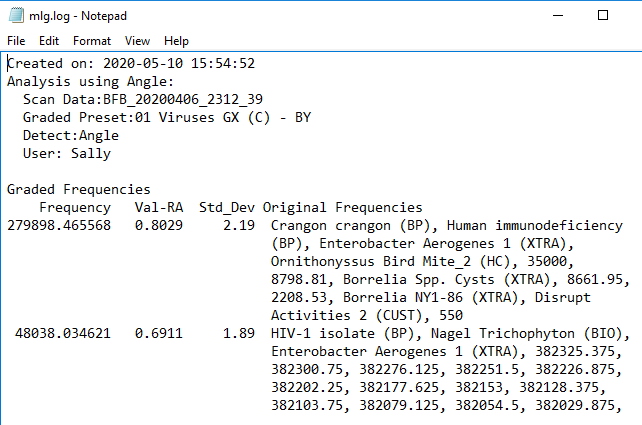The height and width of the screenshot is (425, 642).
Task: Click the User: Sally line
Action: [66, 153]
